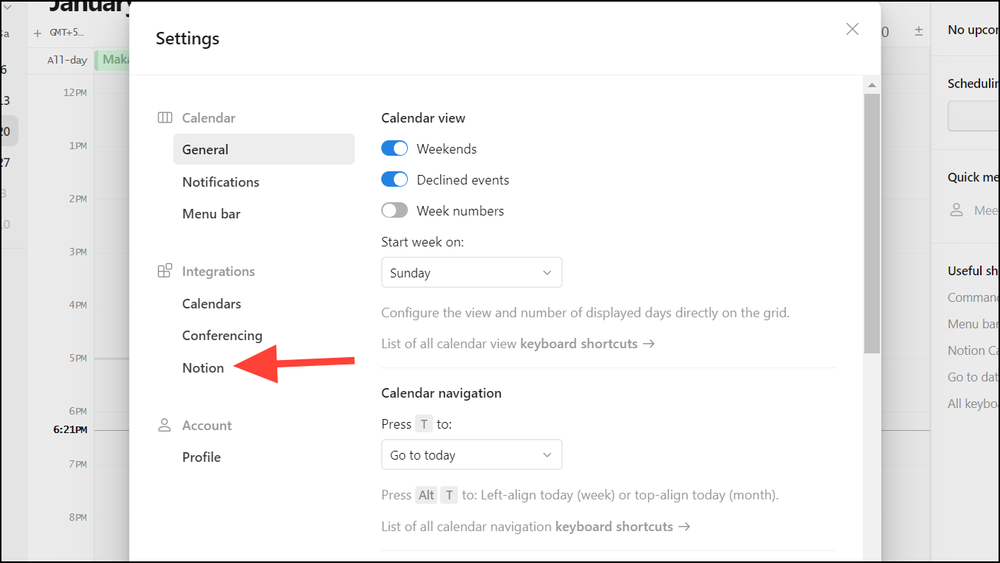Screen dimensions: 1000x563
Task: Click the settings dialog vertical scrollbar
Action: 872,225
